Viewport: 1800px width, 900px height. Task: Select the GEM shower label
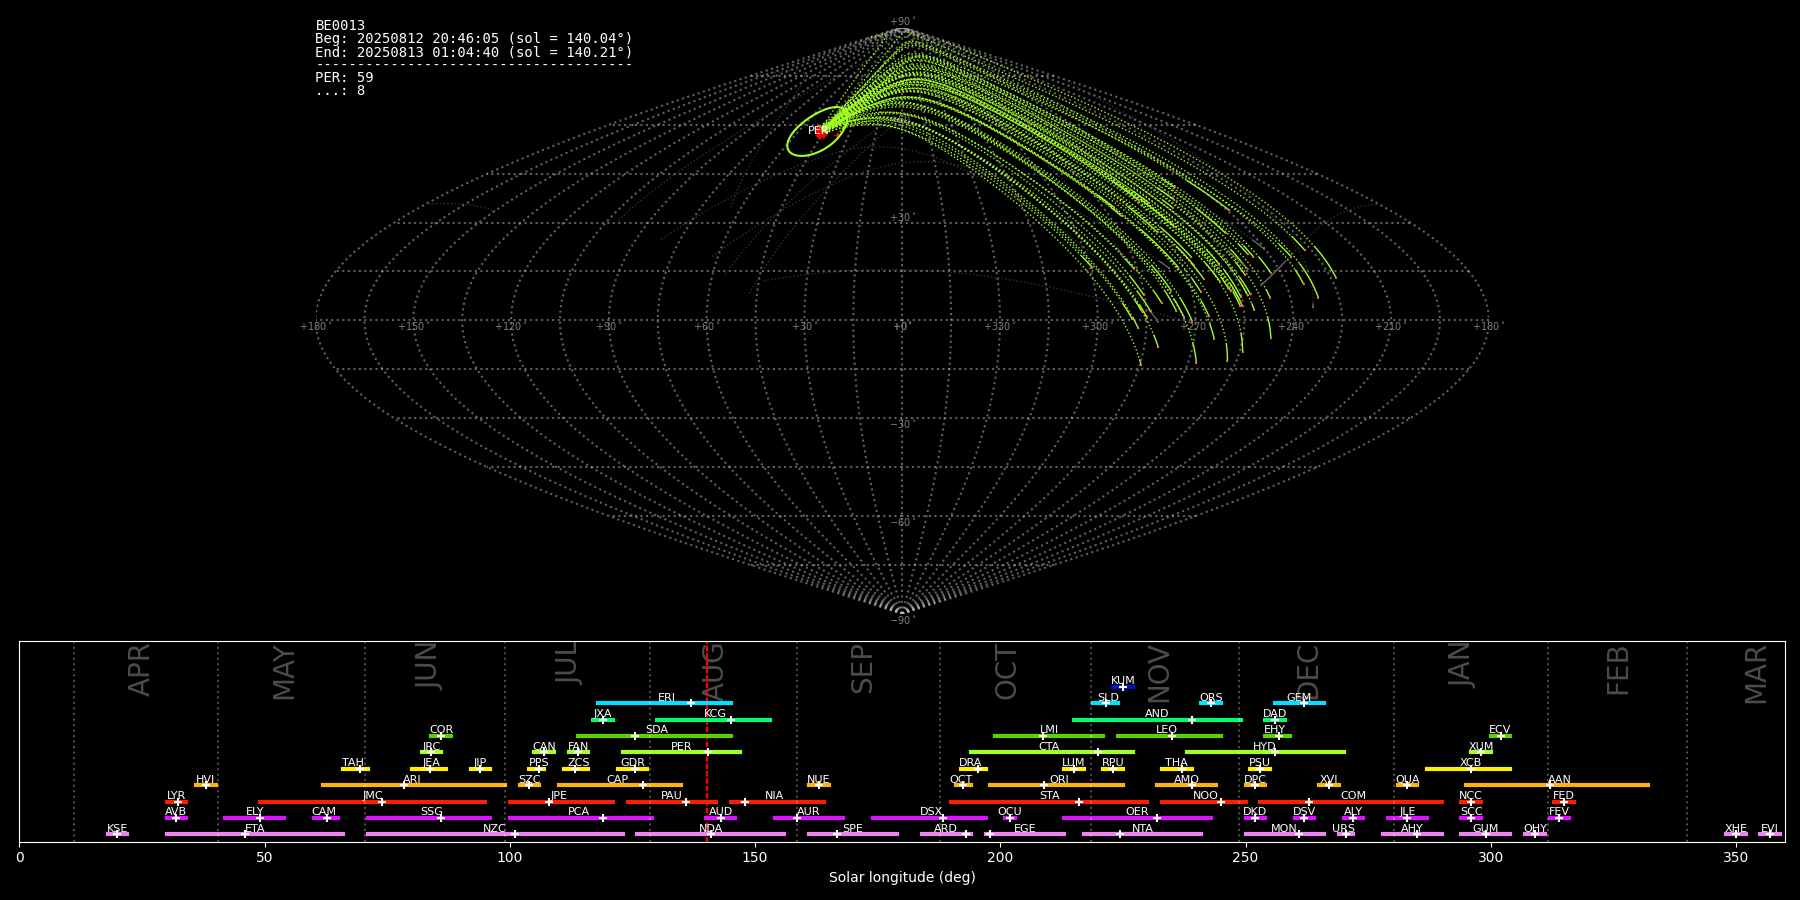(1299, 697)
